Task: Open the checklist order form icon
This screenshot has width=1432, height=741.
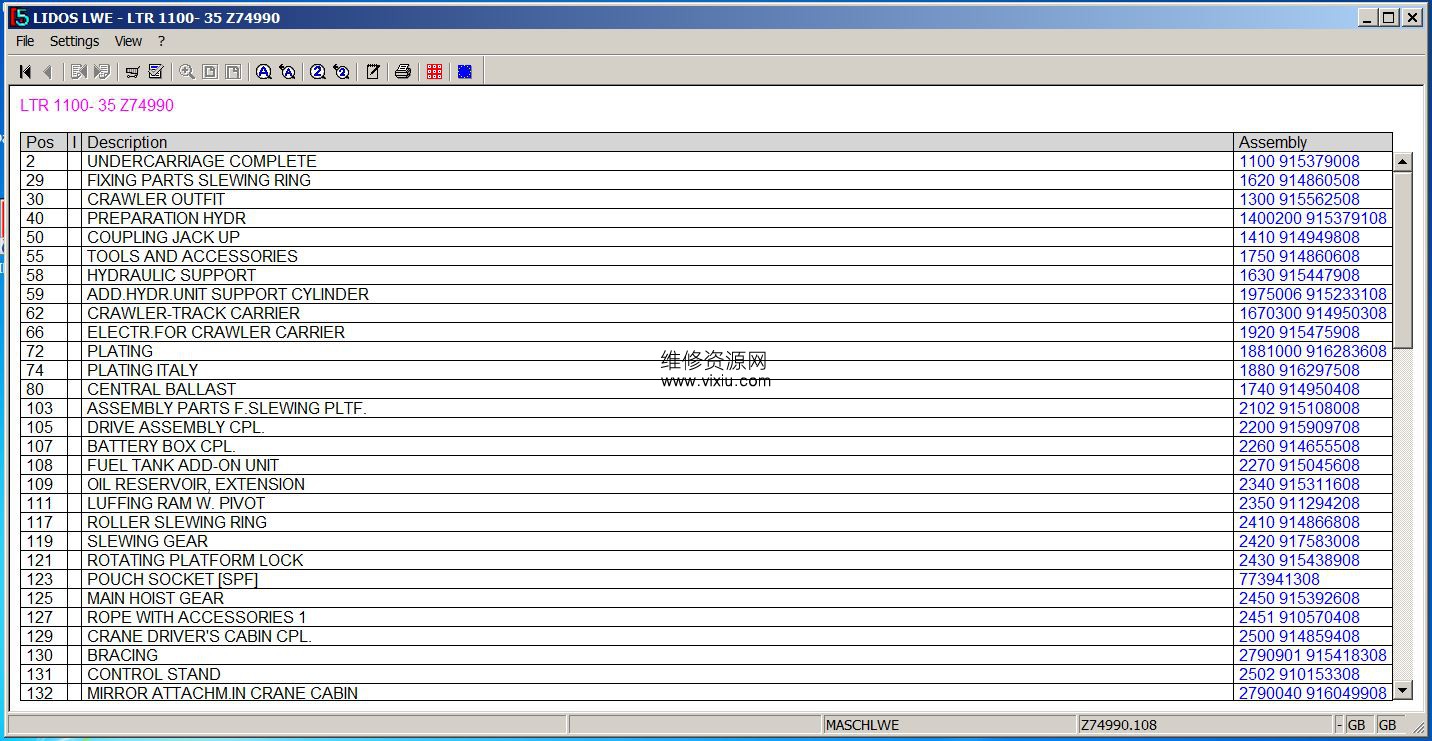Action: tap(156, 71)
